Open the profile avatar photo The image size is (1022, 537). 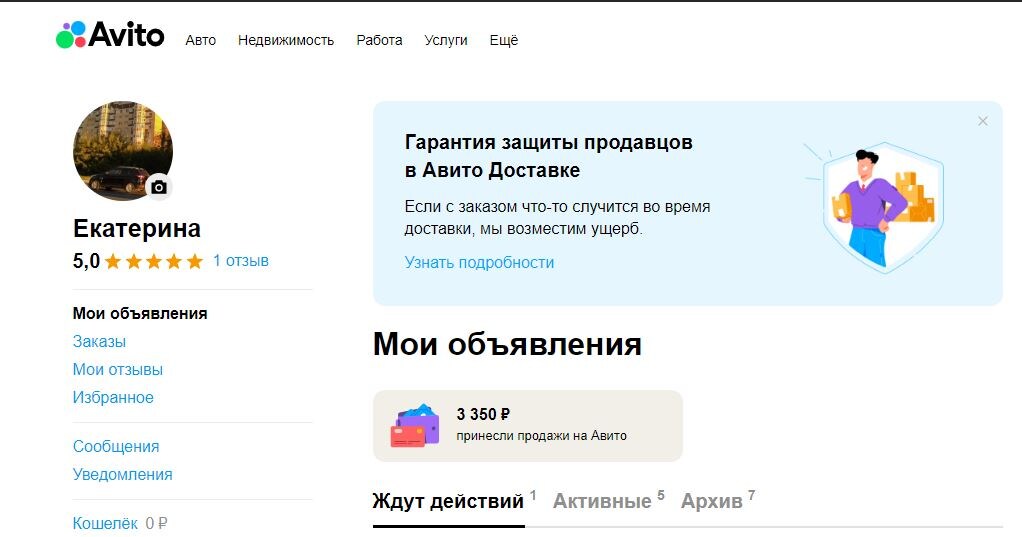(x=123, y=151)
